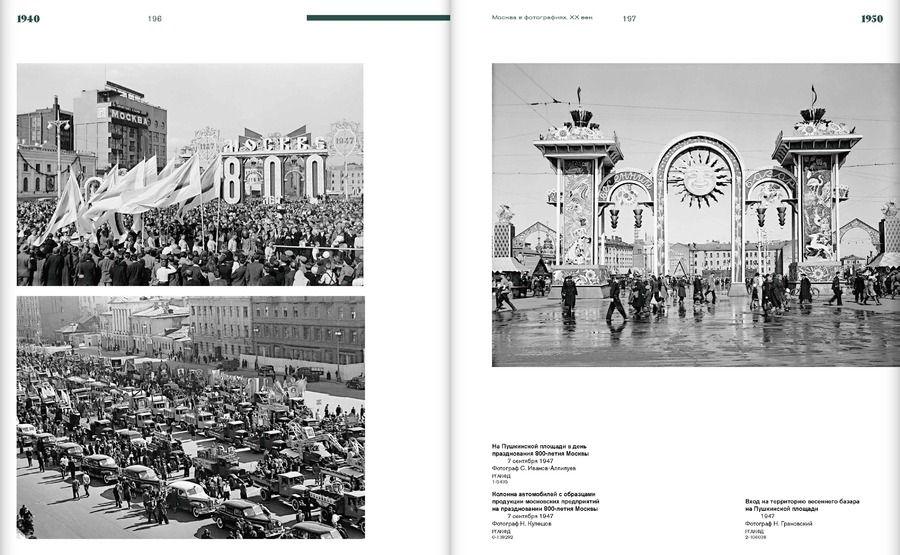The width and height of the screenshot is (900, 555).
Task: Click the first 7 сентября 1947 date
Action: 530,461
